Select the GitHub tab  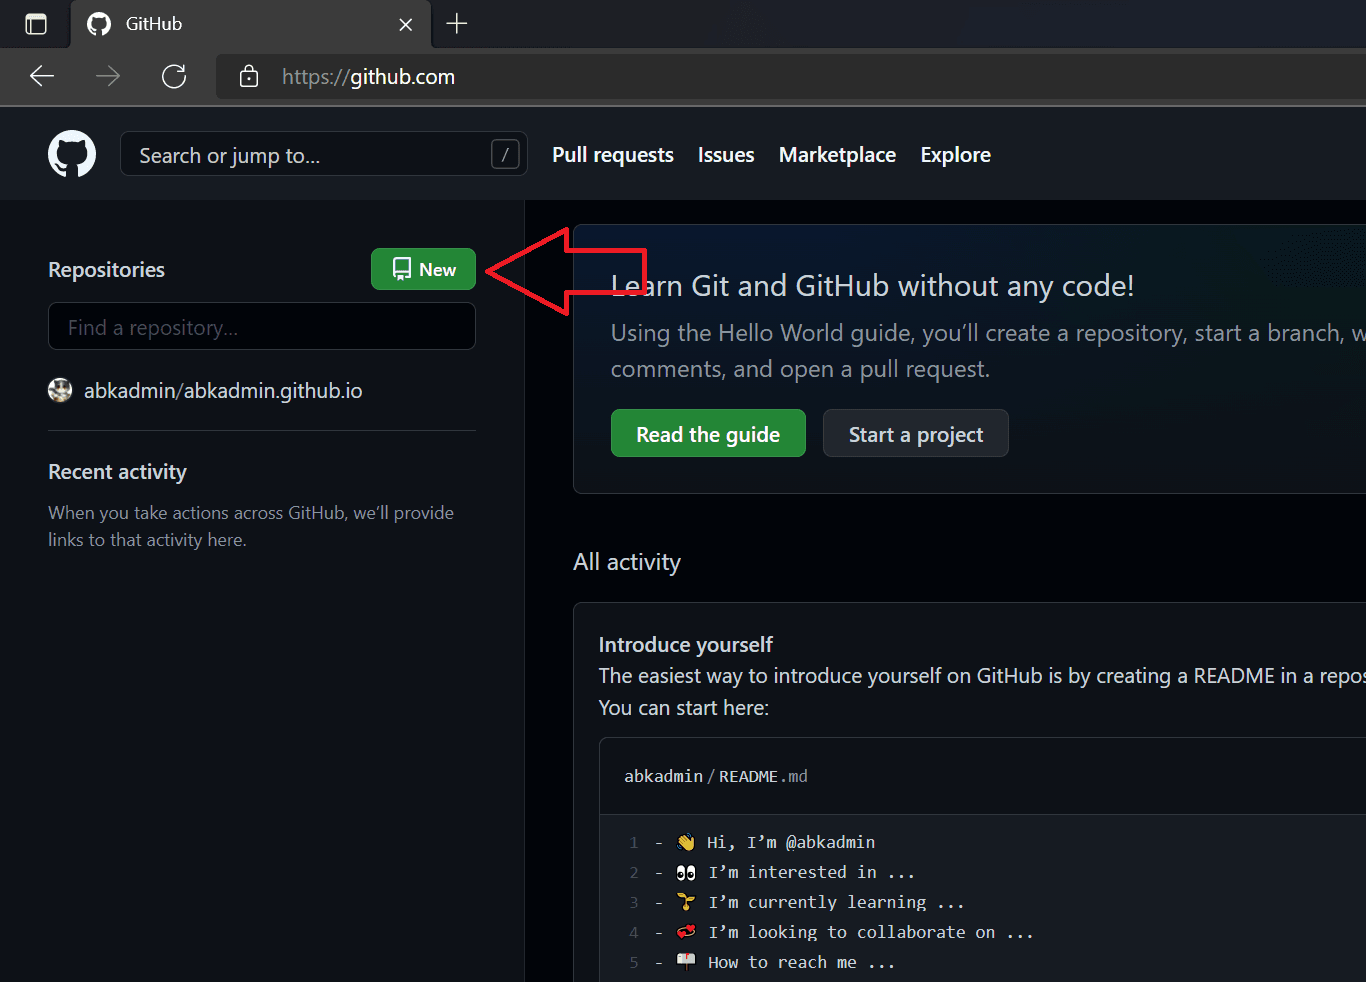[250, 24]
